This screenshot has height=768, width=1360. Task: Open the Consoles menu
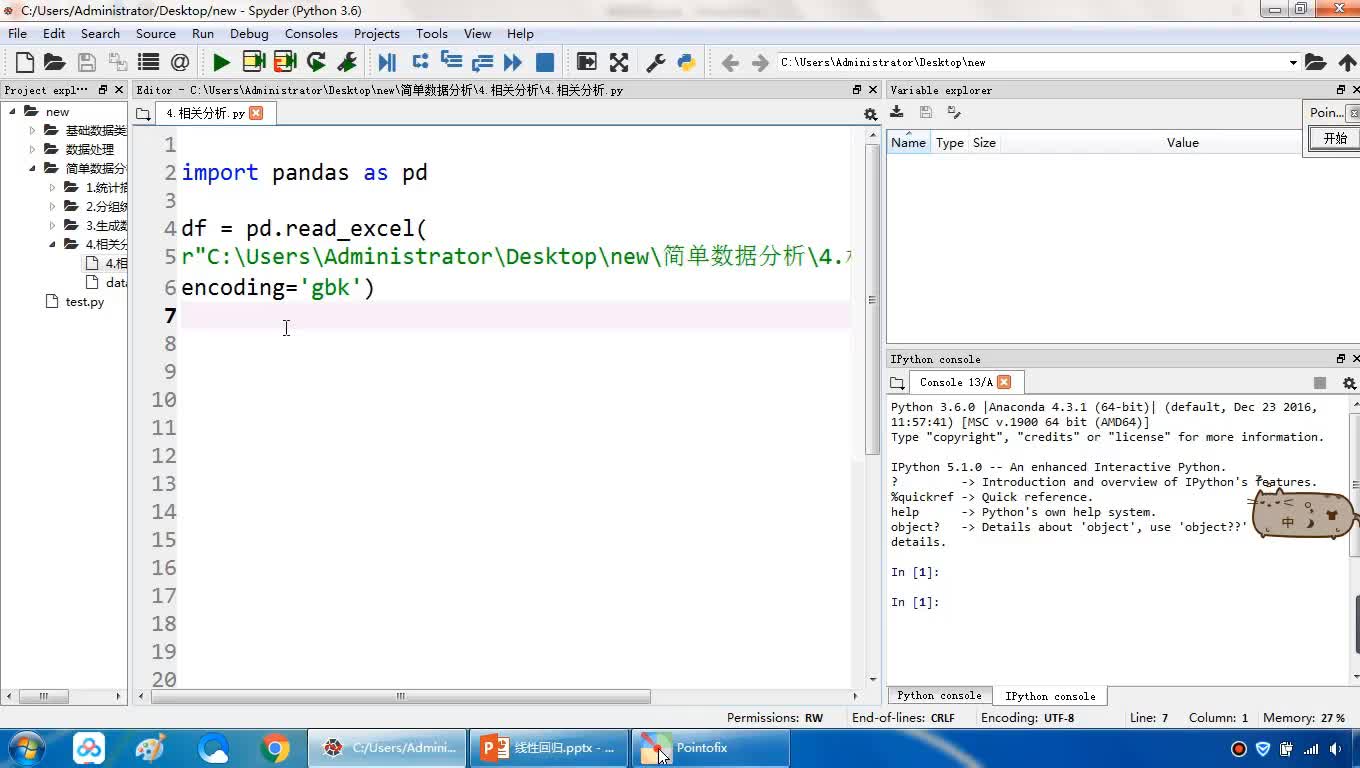311,33
